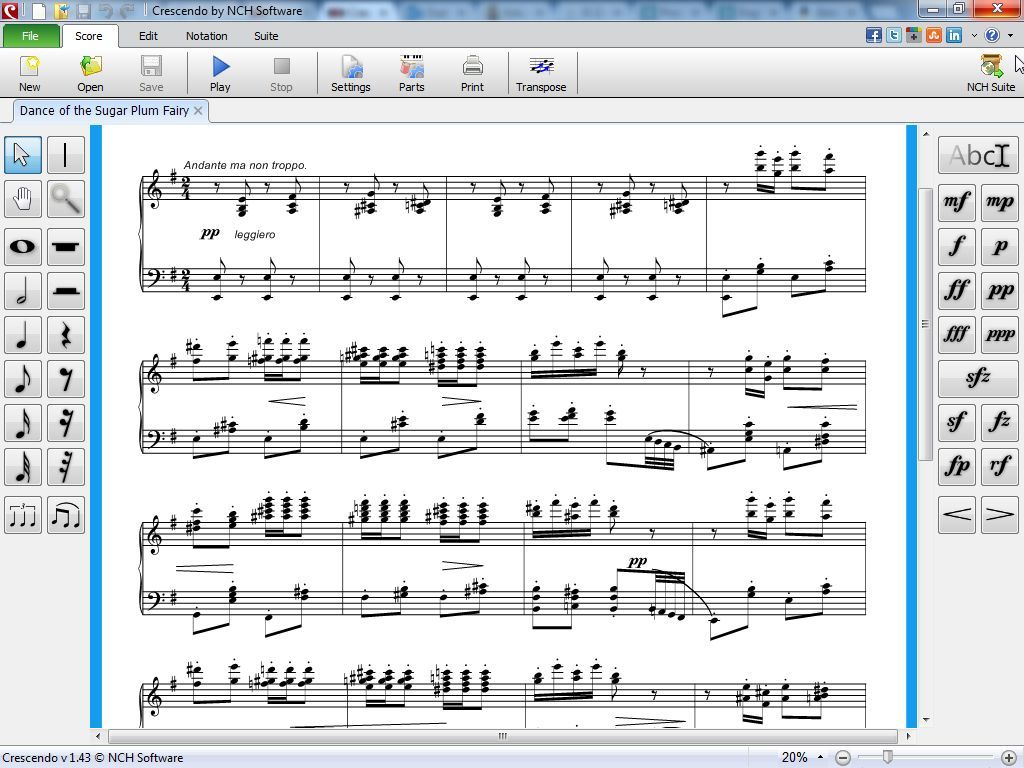Open the File menu
The width and height of the screenshot is (1024, 768).
(30, 36)
